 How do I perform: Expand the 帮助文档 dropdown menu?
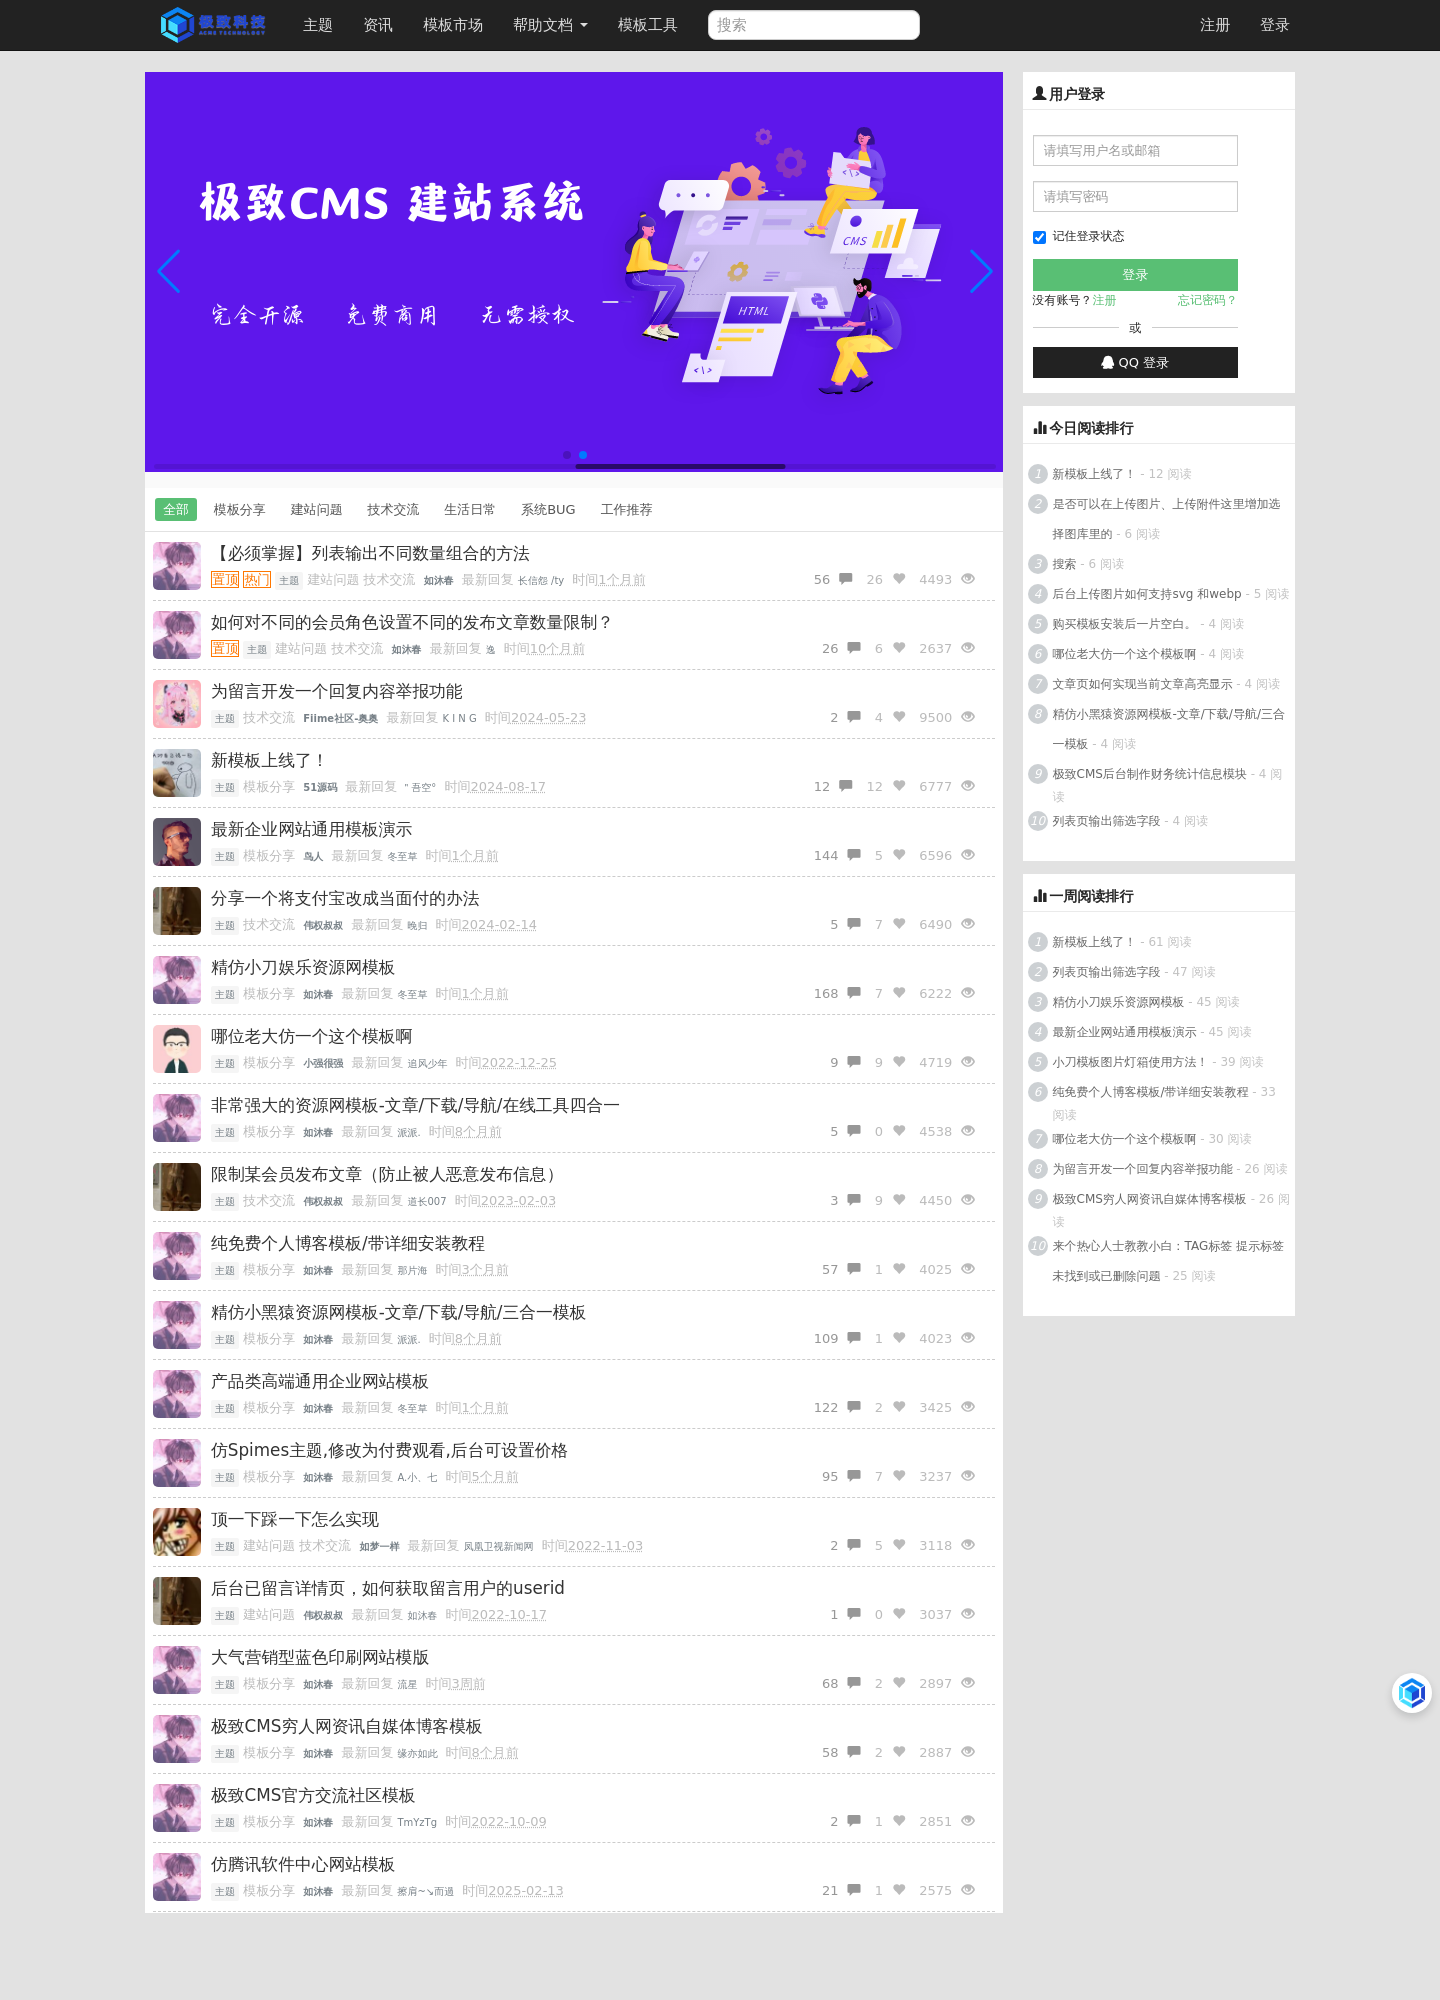[550, 25]
